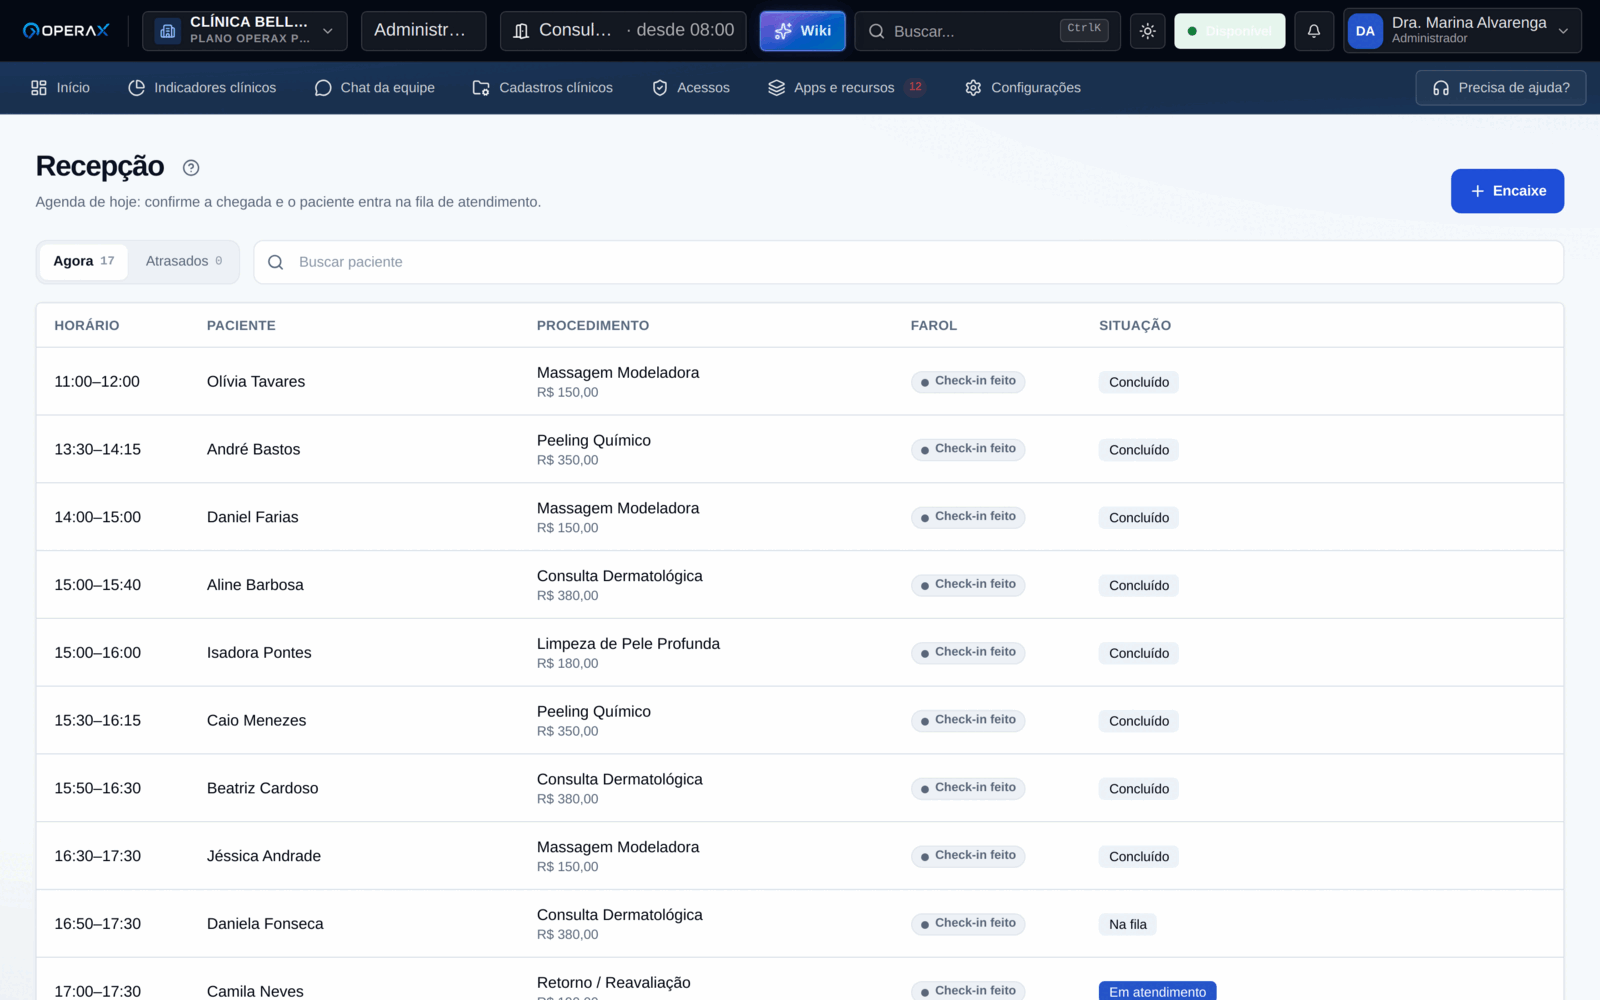
Task: Click the Encaixe button
Action: (1507, 191)
